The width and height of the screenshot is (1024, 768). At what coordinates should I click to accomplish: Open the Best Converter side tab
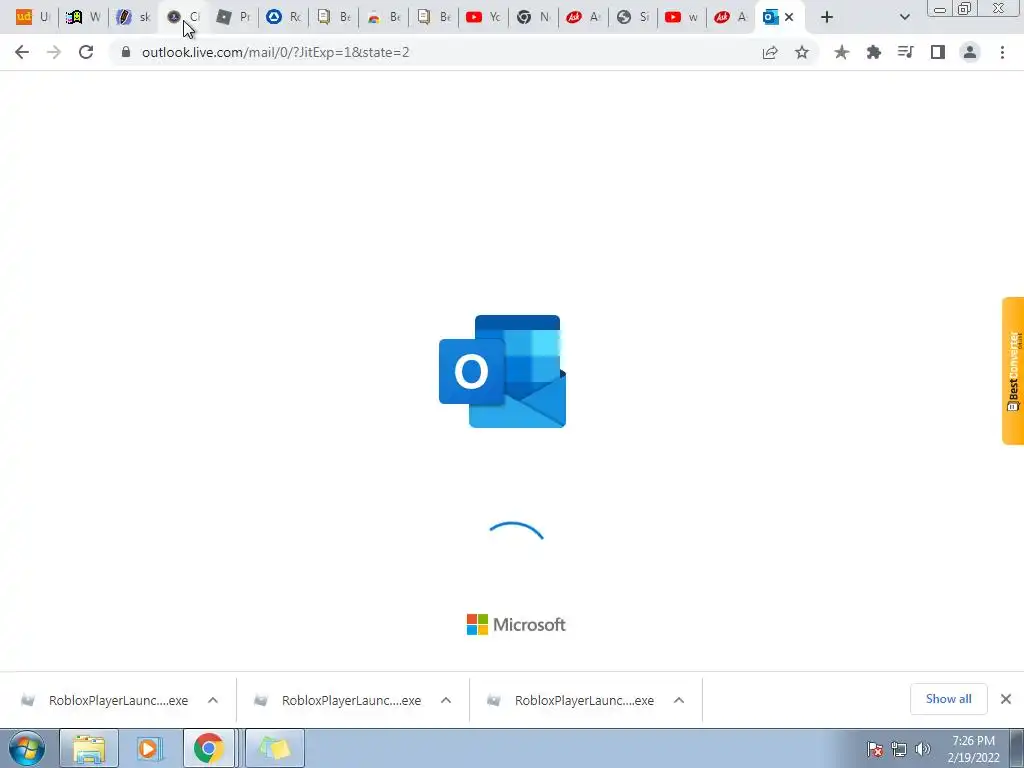1013,371
